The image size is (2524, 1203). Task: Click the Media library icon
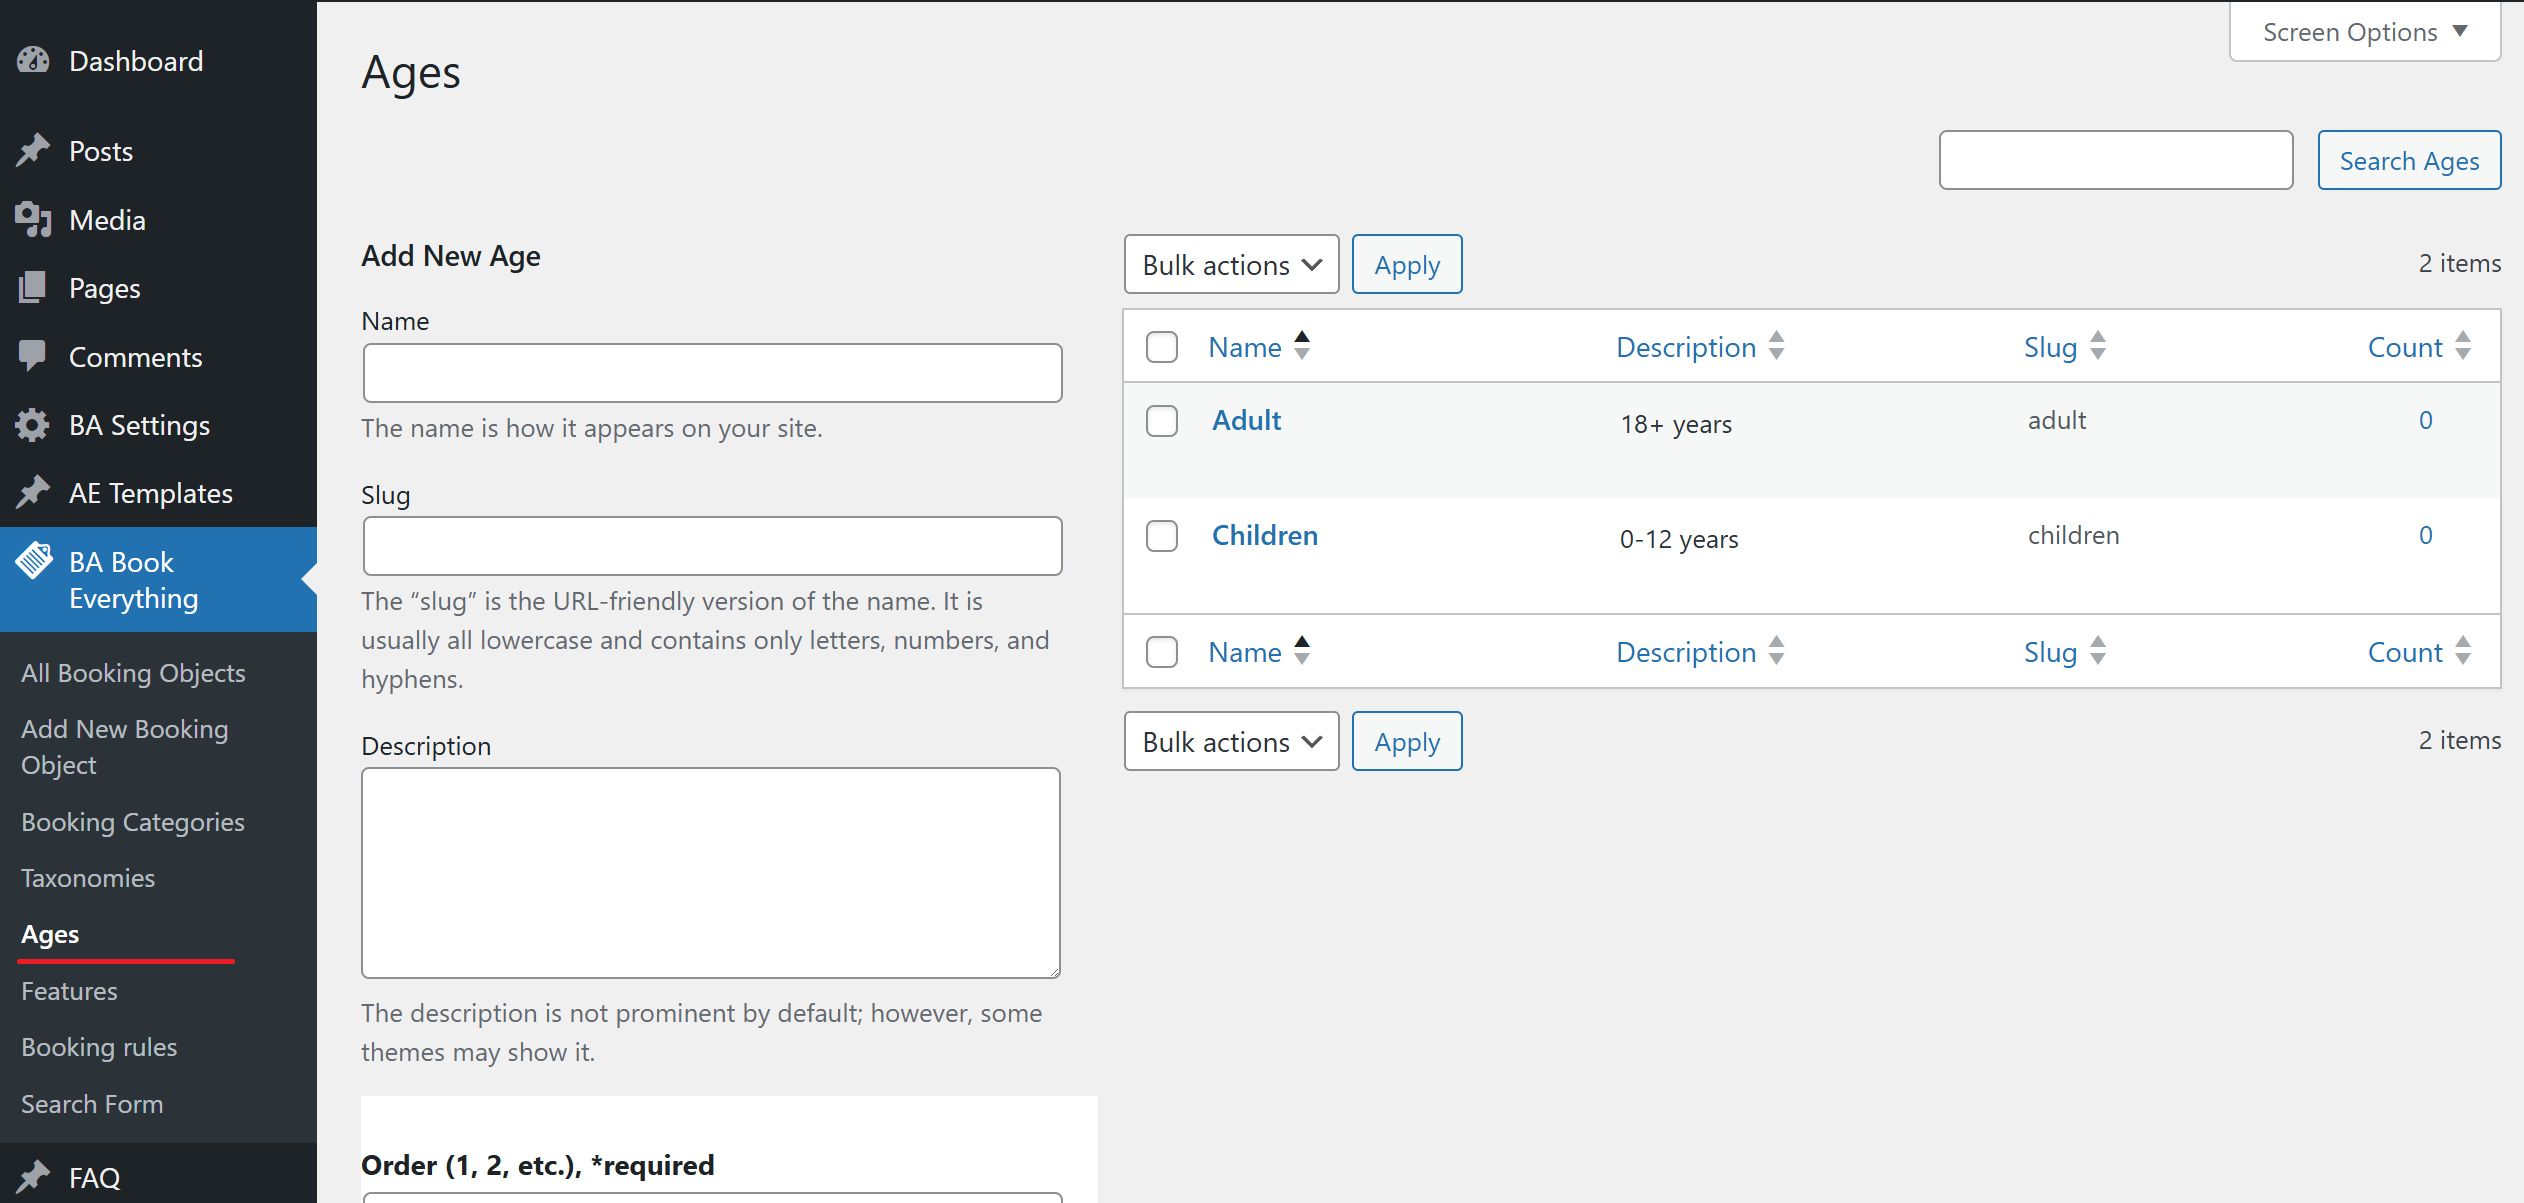coord(33,219)
